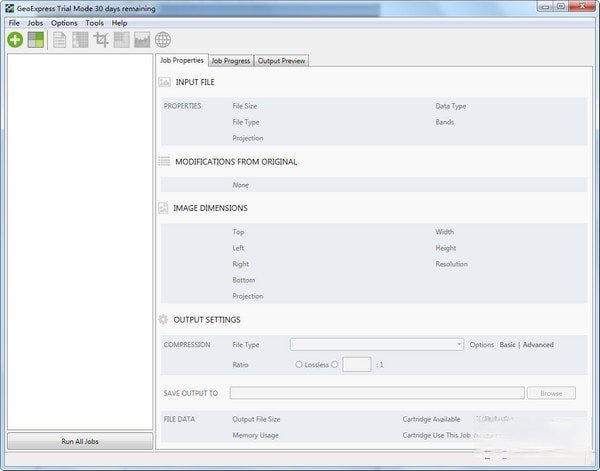Close the GeoExpress window
Screen dimensions: 600x471
[x=582, y=7]
